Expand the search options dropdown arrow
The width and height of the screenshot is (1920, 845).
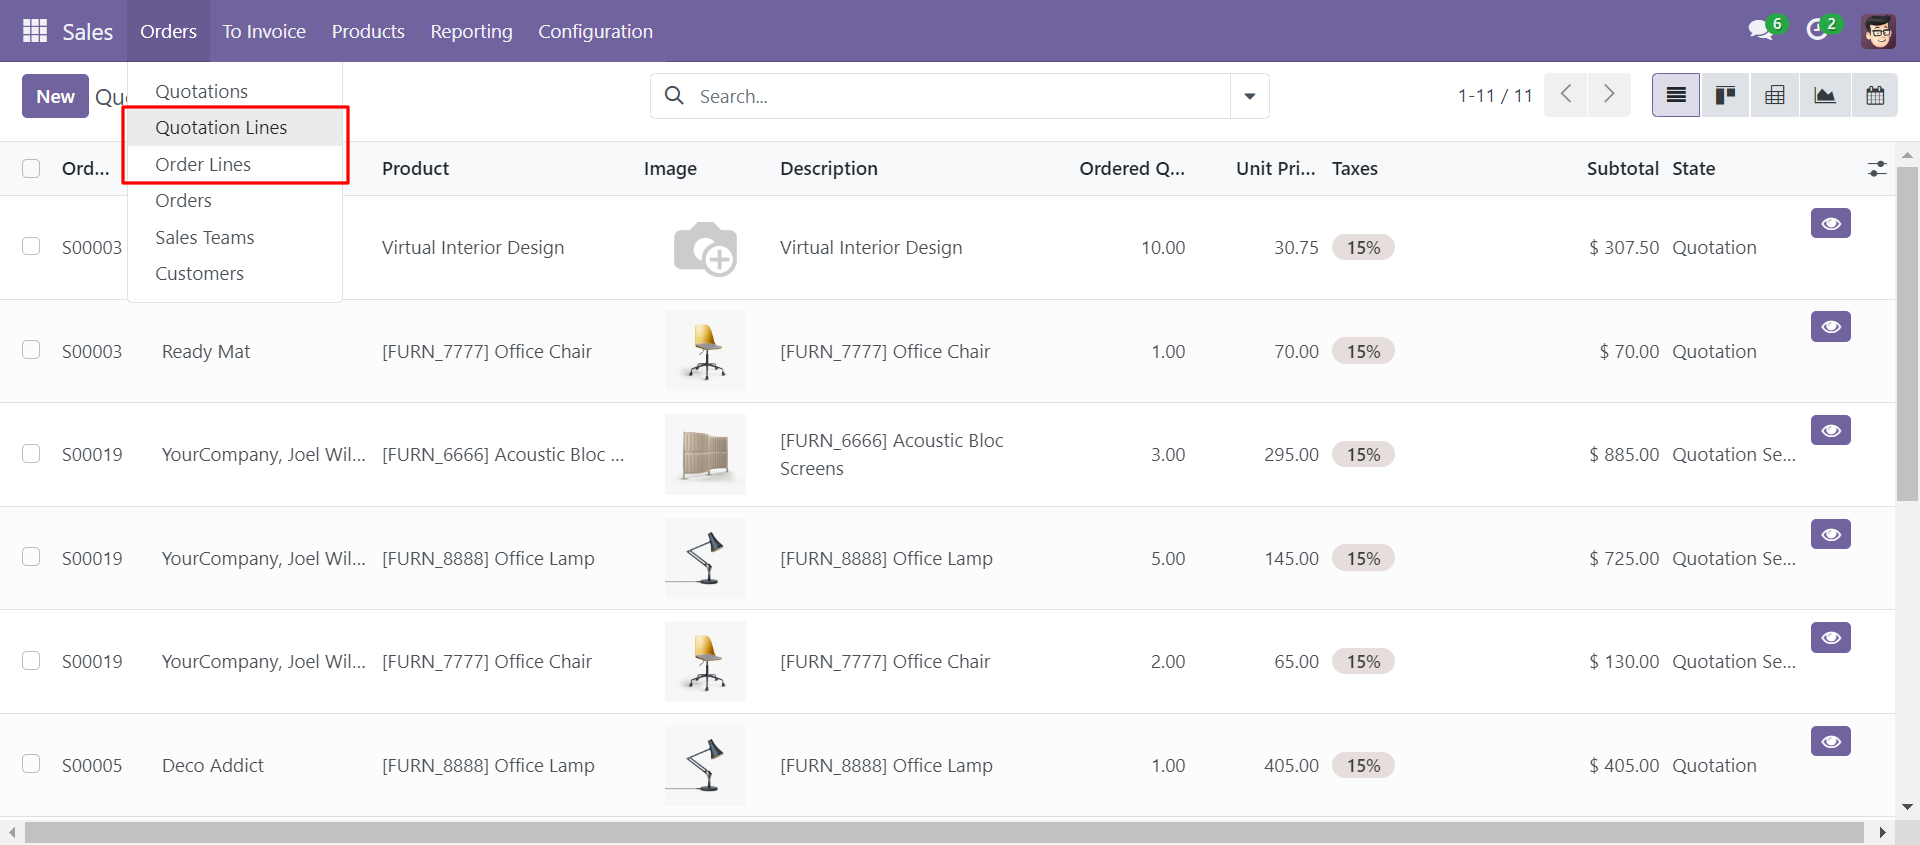[1250, 96]
